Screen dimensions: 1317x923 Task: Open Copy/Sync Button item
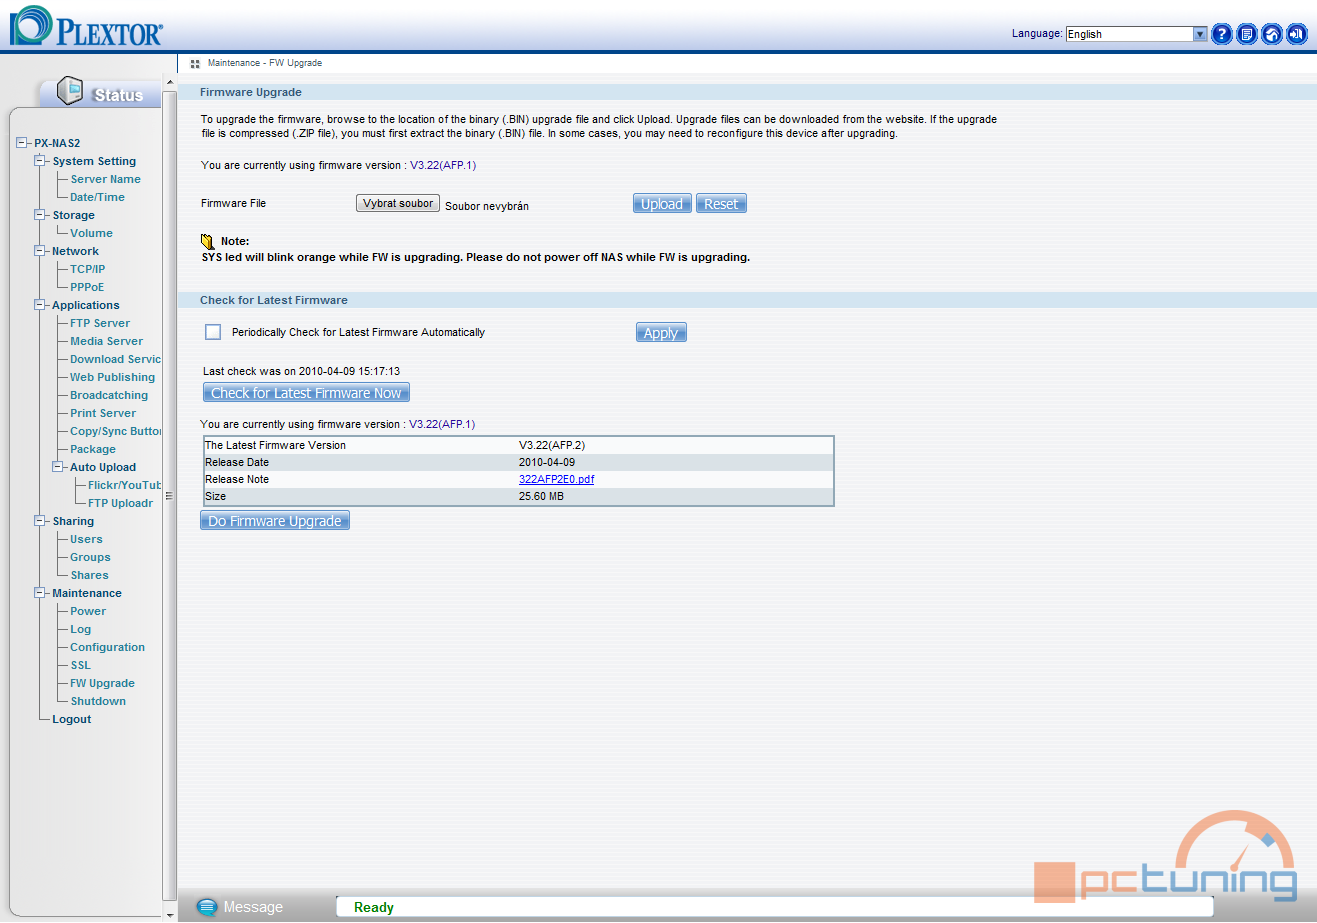[x=115, y=431]
